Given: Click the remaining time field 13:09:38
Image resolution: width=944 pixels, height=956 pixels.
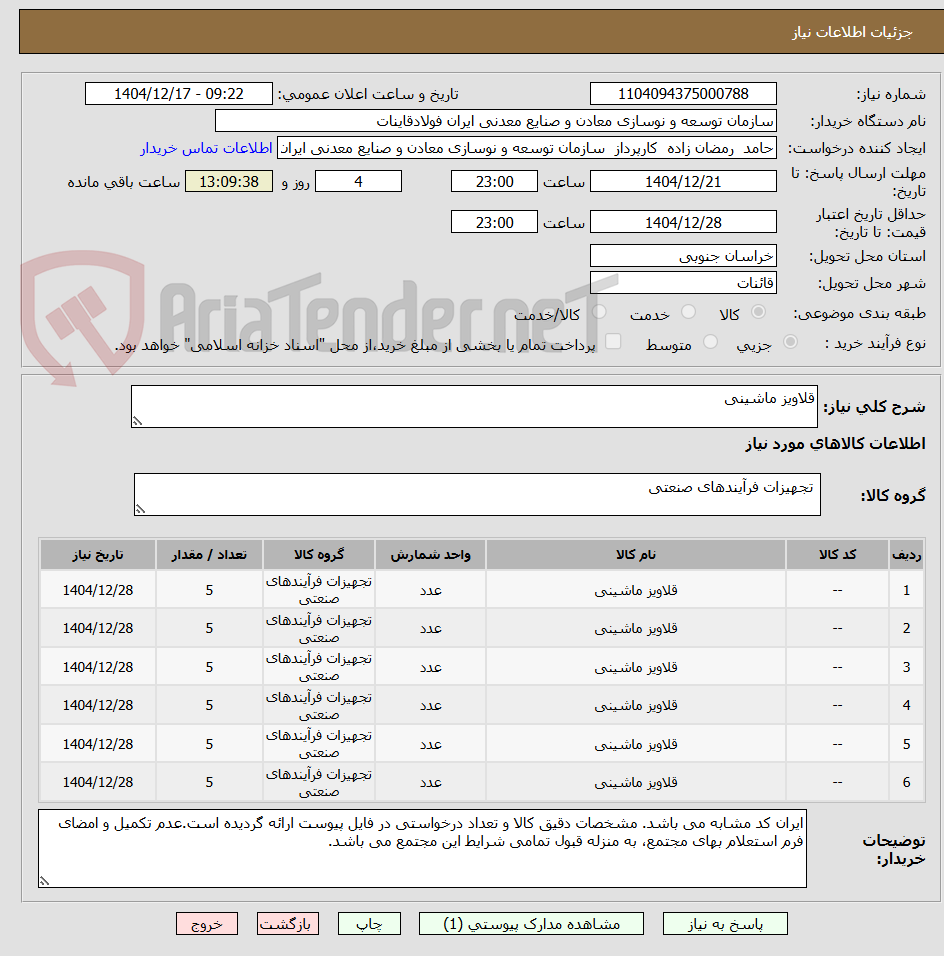Looking at the screenshot, I should (x=229, y=182).
